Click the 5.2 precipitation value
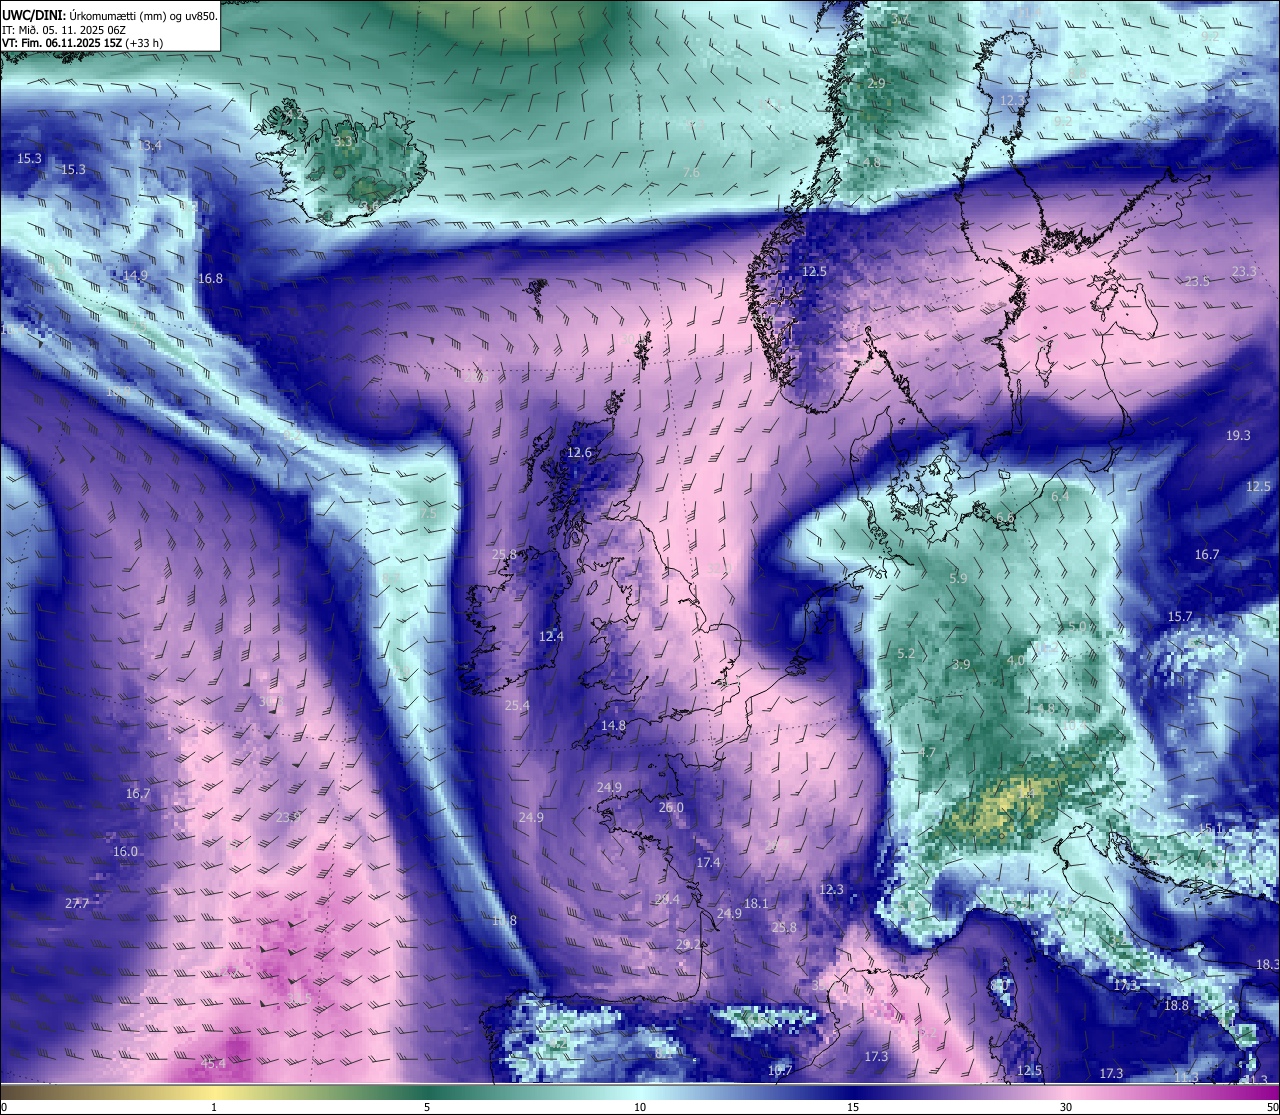1280x1115 pixels. (x=907, y=654)
